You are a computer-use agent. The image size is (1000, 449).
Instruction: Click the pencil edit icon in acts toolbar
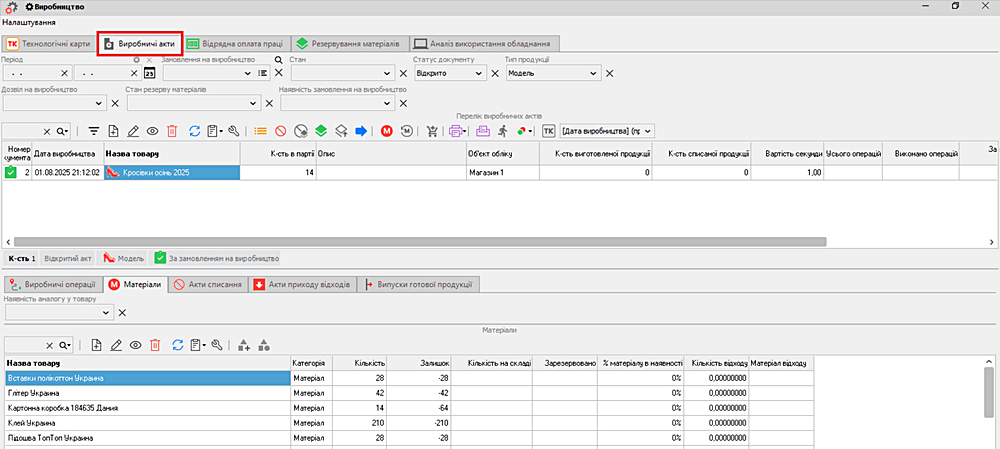(133, 131)
